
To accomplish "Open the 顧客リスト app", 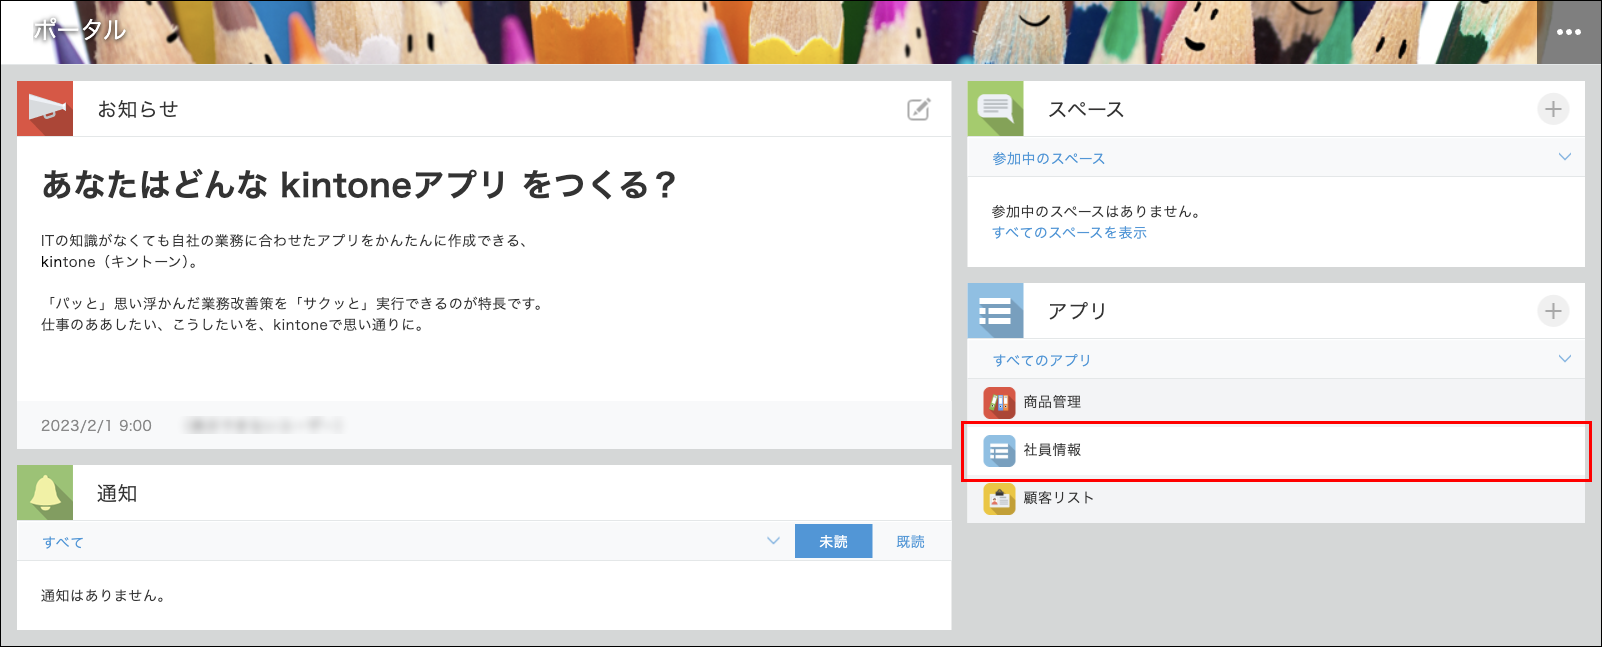I will click(1058, 498).
